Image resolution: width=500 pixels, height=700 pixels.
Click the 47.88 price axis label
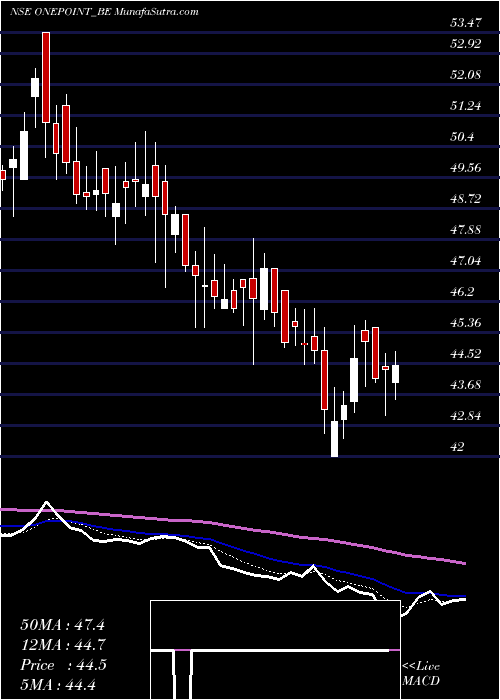coord(466,230)
